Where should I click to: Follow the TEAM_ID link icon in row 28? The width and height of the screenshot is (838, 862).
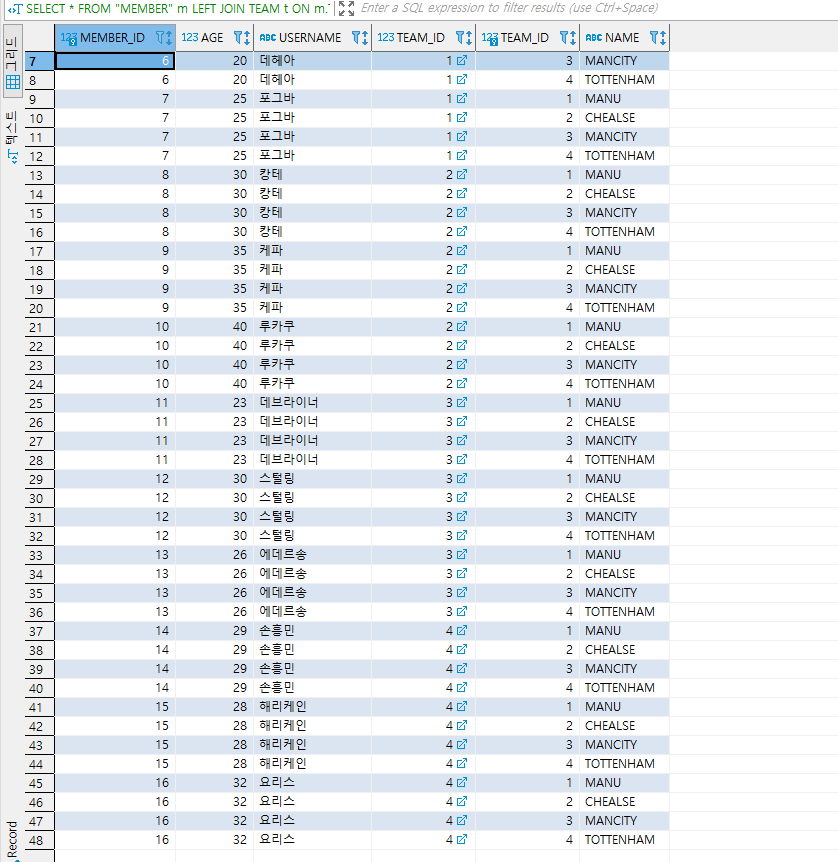(x=462, y=459)
